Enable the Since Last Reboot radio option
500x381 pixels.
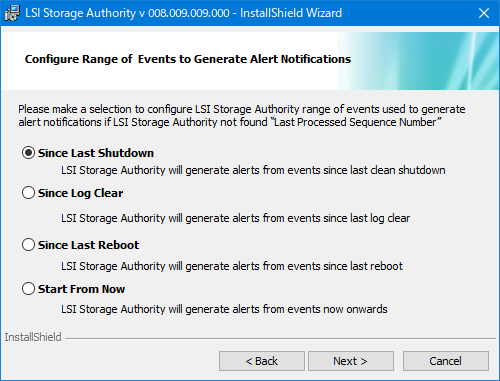coord(28,245)
